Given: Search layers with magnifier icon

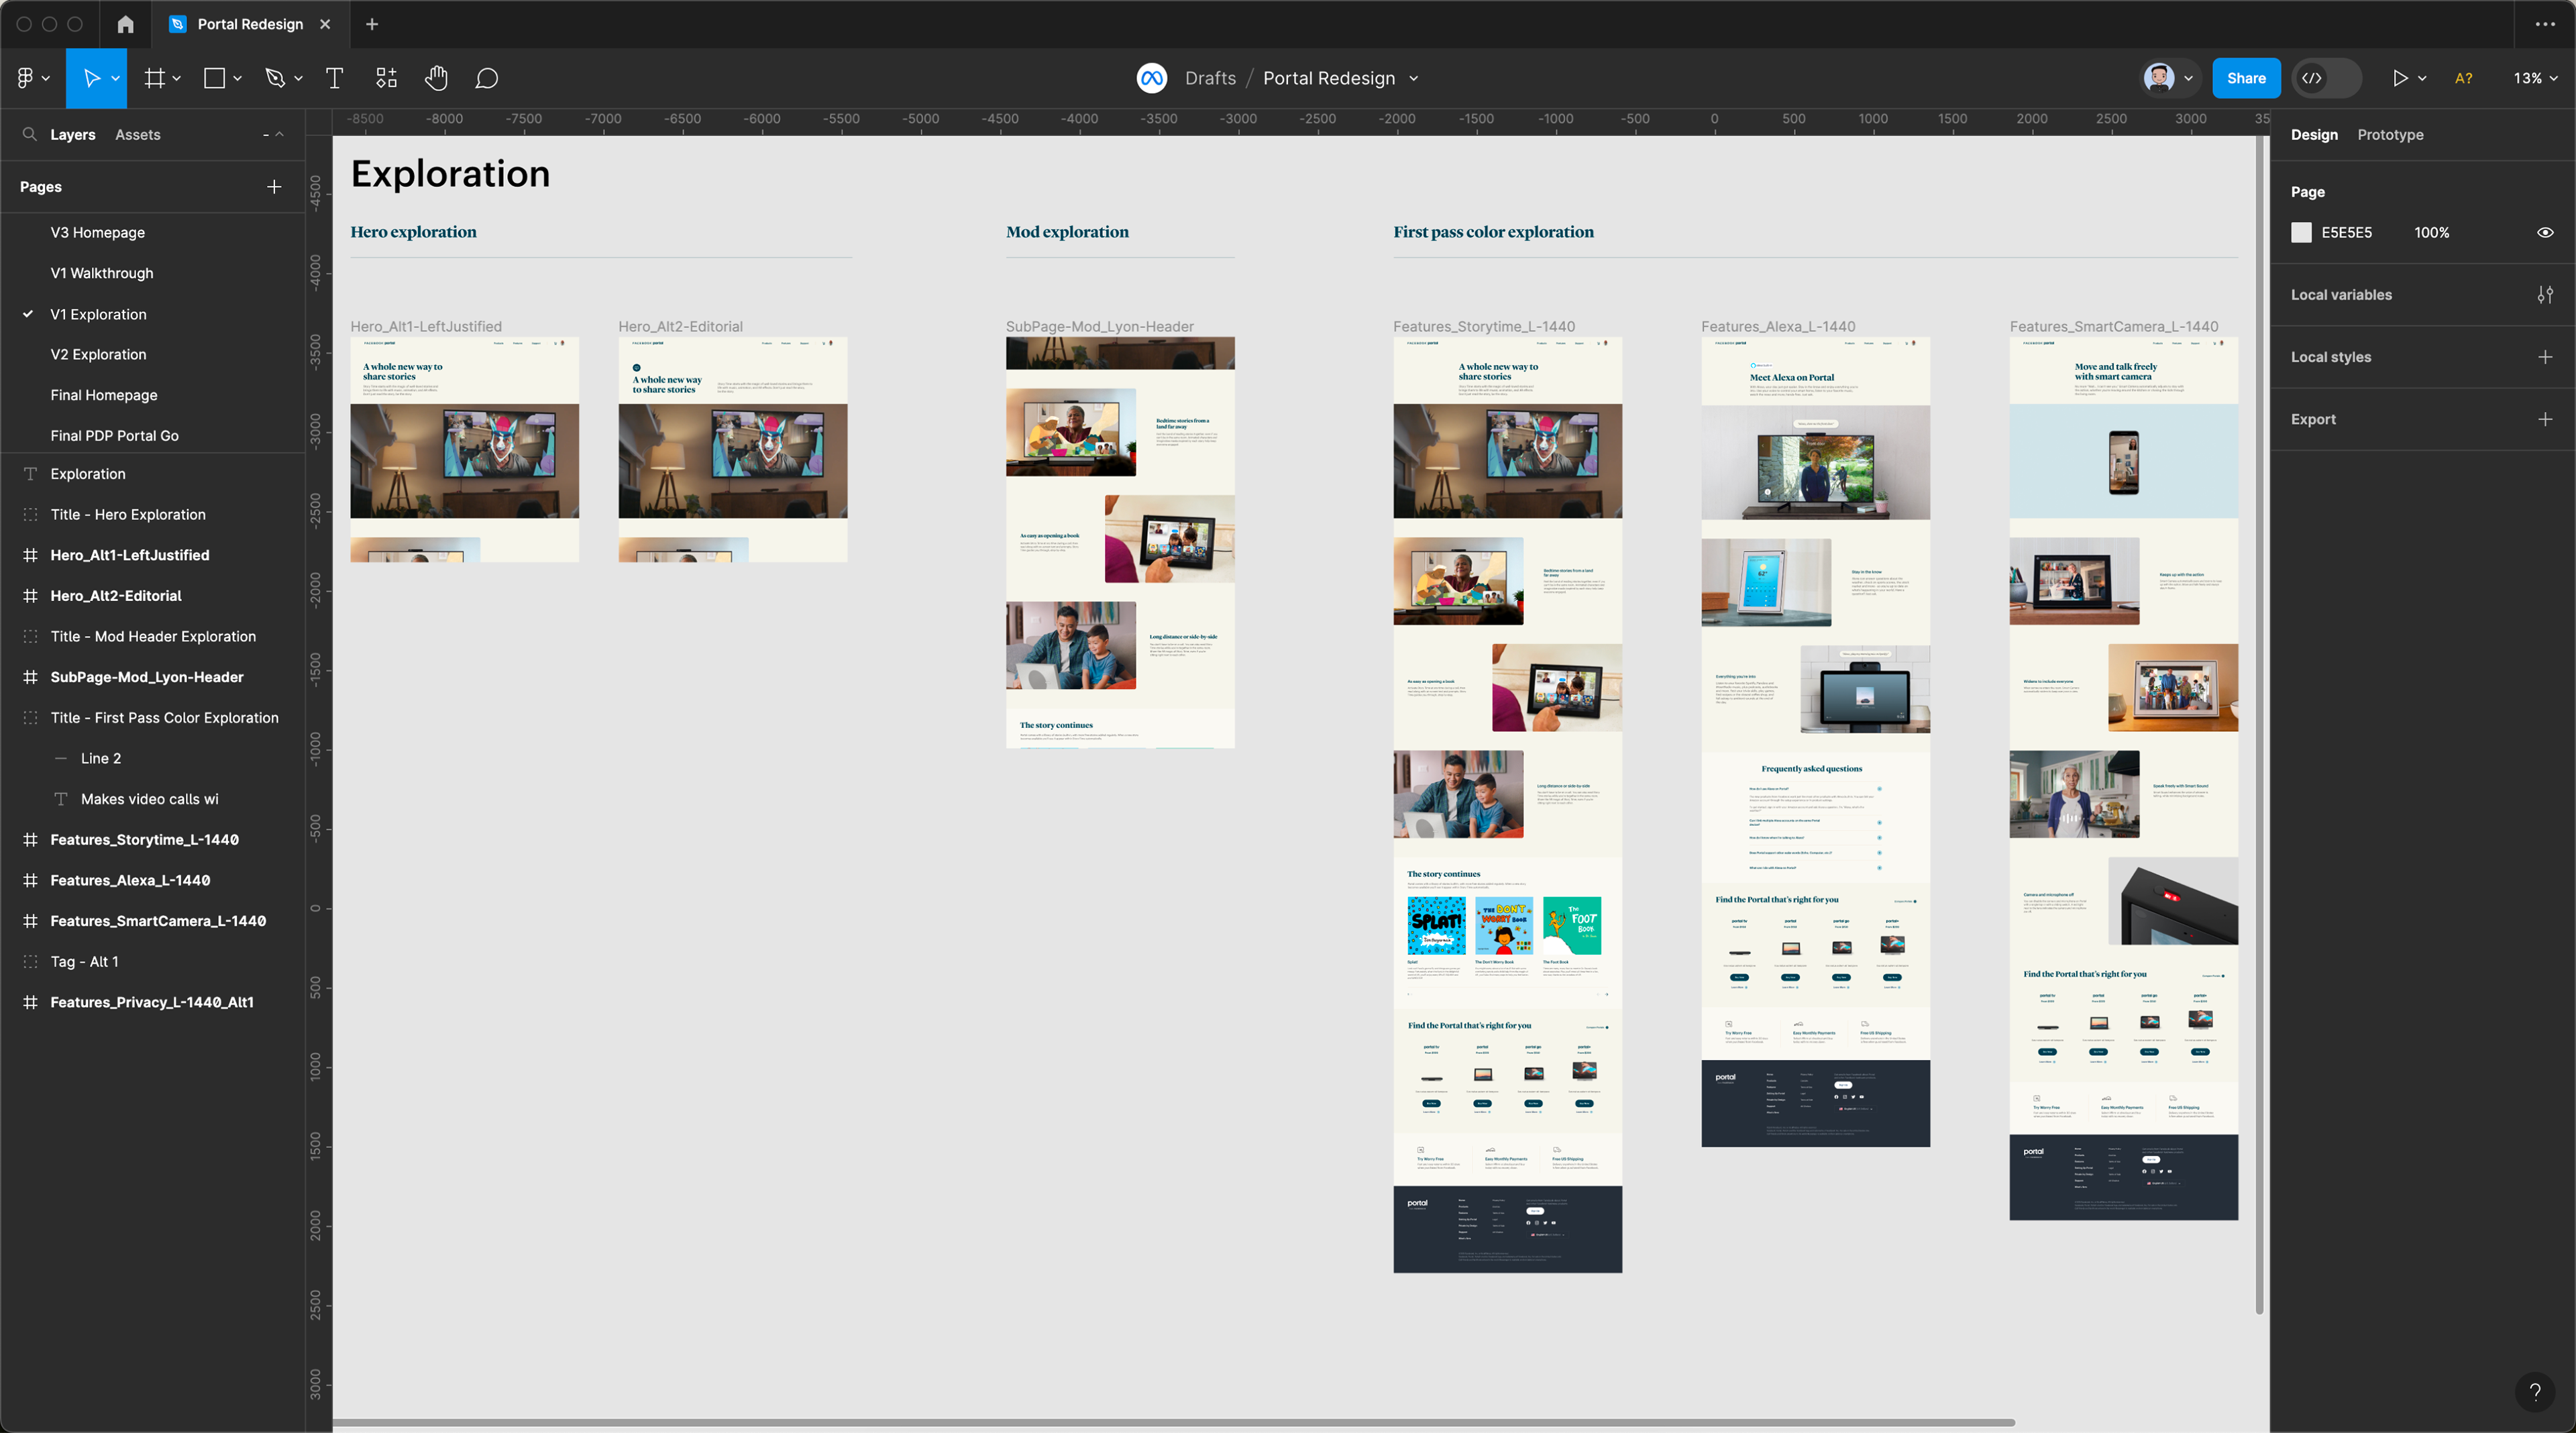Looking at the screenshot, I should [x=30, y=134].
